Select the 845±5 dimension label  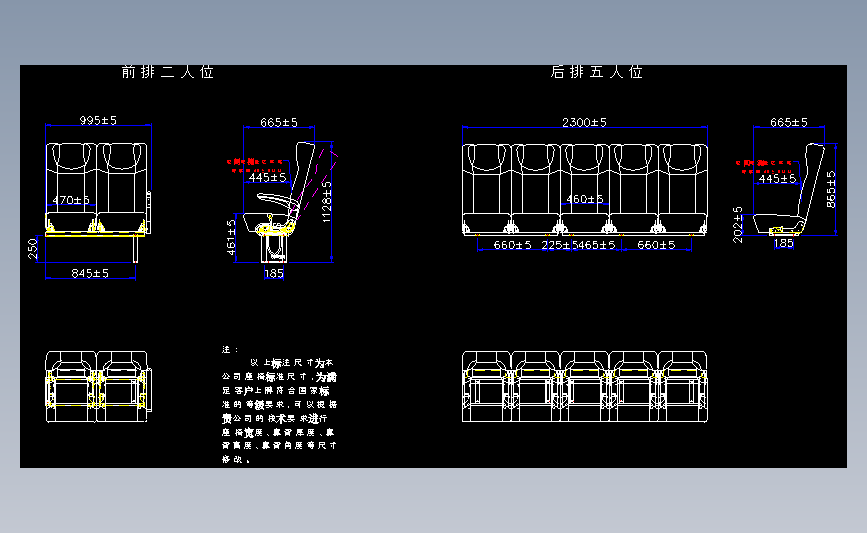click(x=90, y=273)
